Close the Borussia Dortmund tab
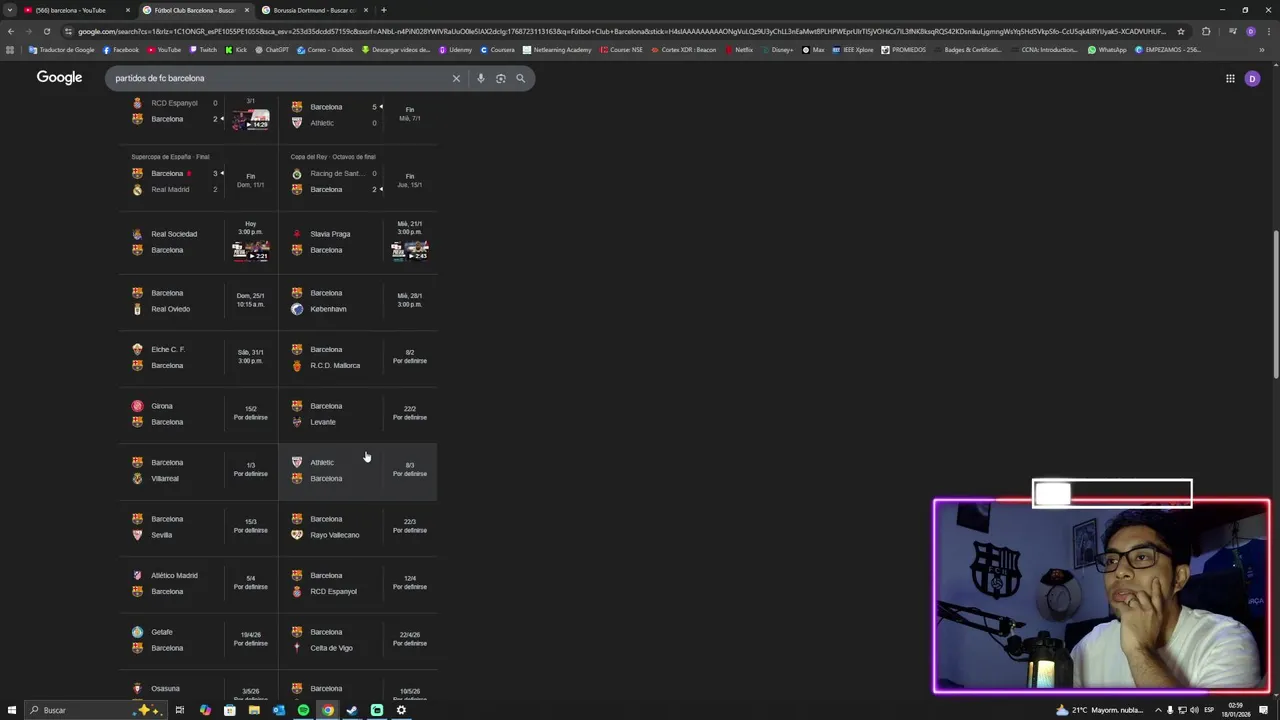Image resolution: width=1280 pixels, height=720 pixels. pos(366,10)
